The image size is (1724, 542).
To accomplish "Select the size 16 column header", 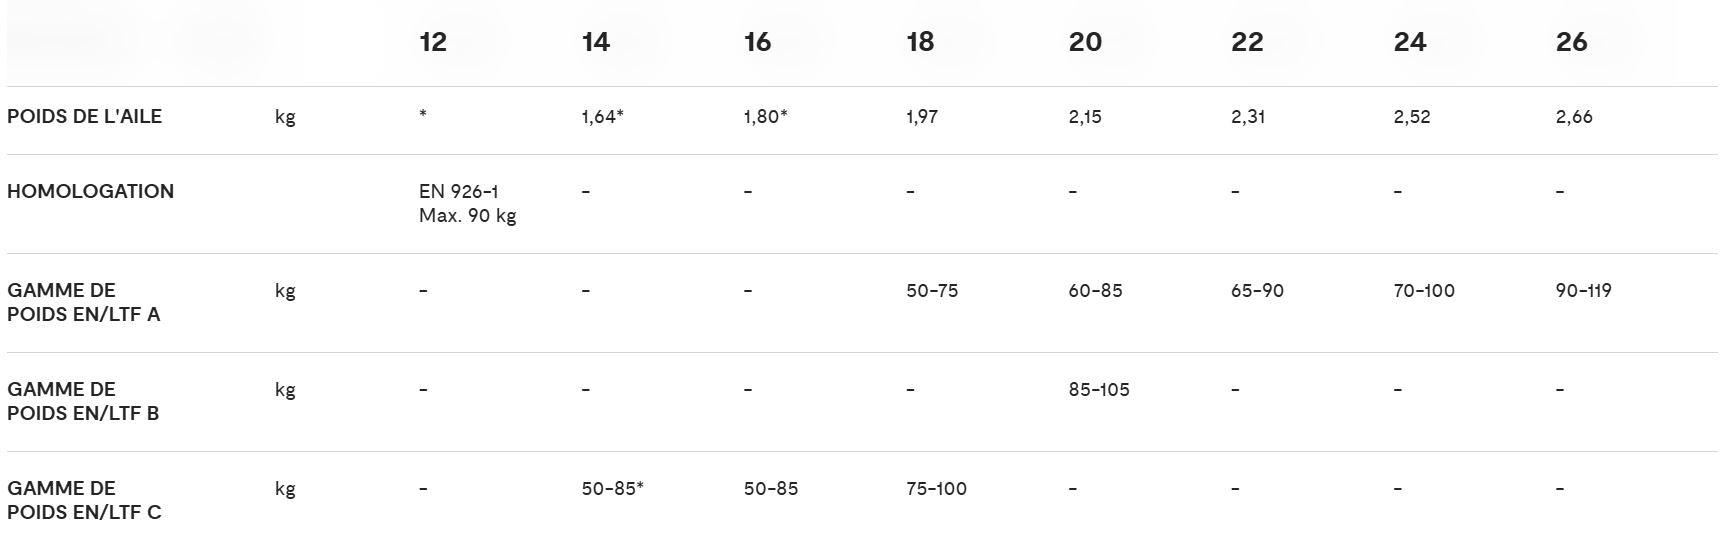I will tap(757, 42).
